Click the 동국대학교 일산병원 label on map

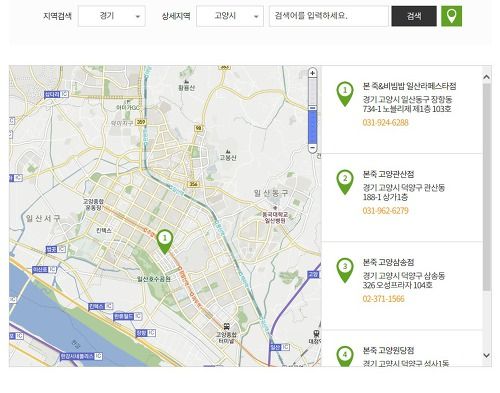pos(275,217)
